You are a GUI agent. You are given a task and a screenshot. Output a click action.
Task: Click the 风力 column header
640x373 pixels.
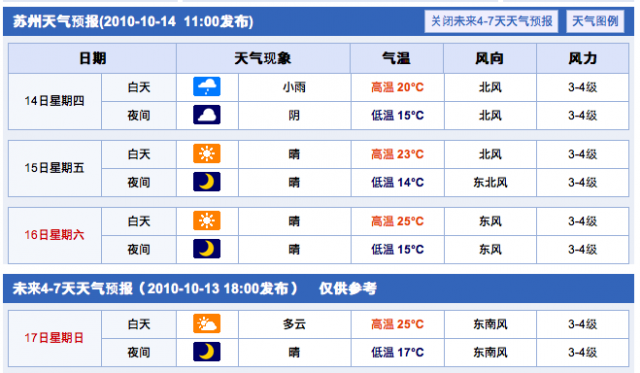pyautogui.click(x=582, y=58)
